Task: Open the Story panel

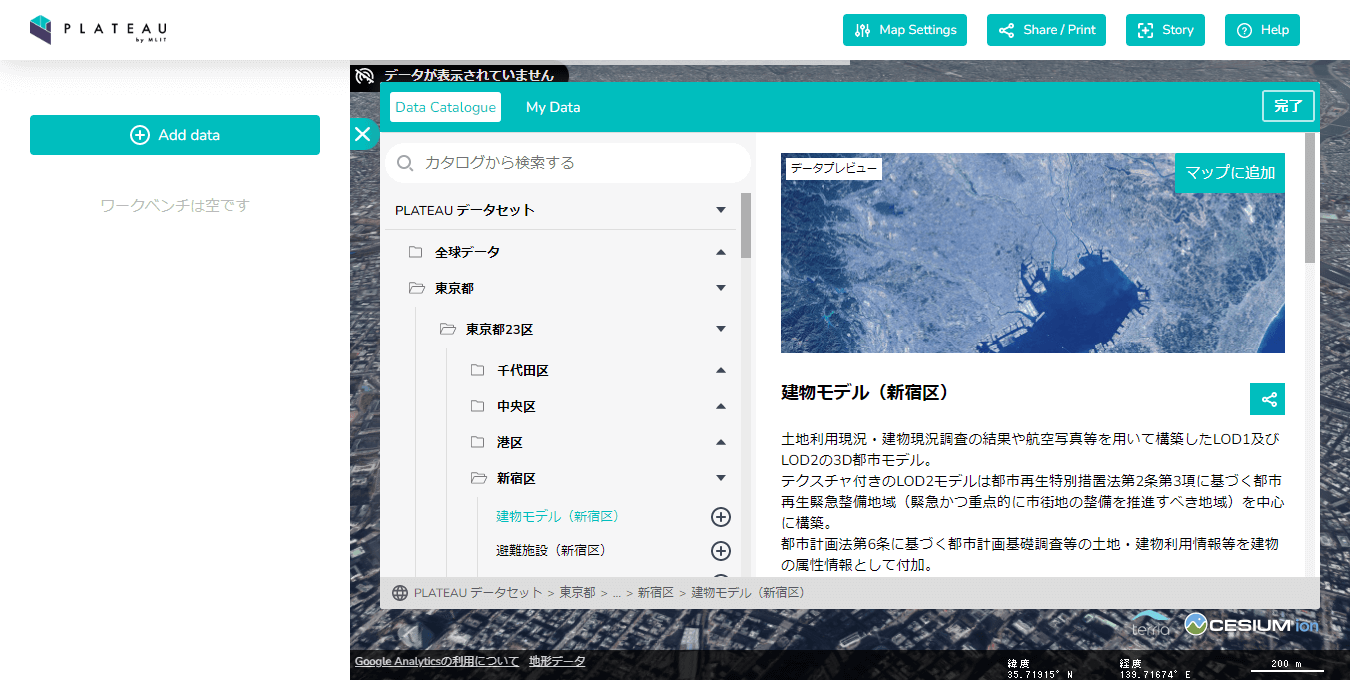Action: [x=1165, y=30]
